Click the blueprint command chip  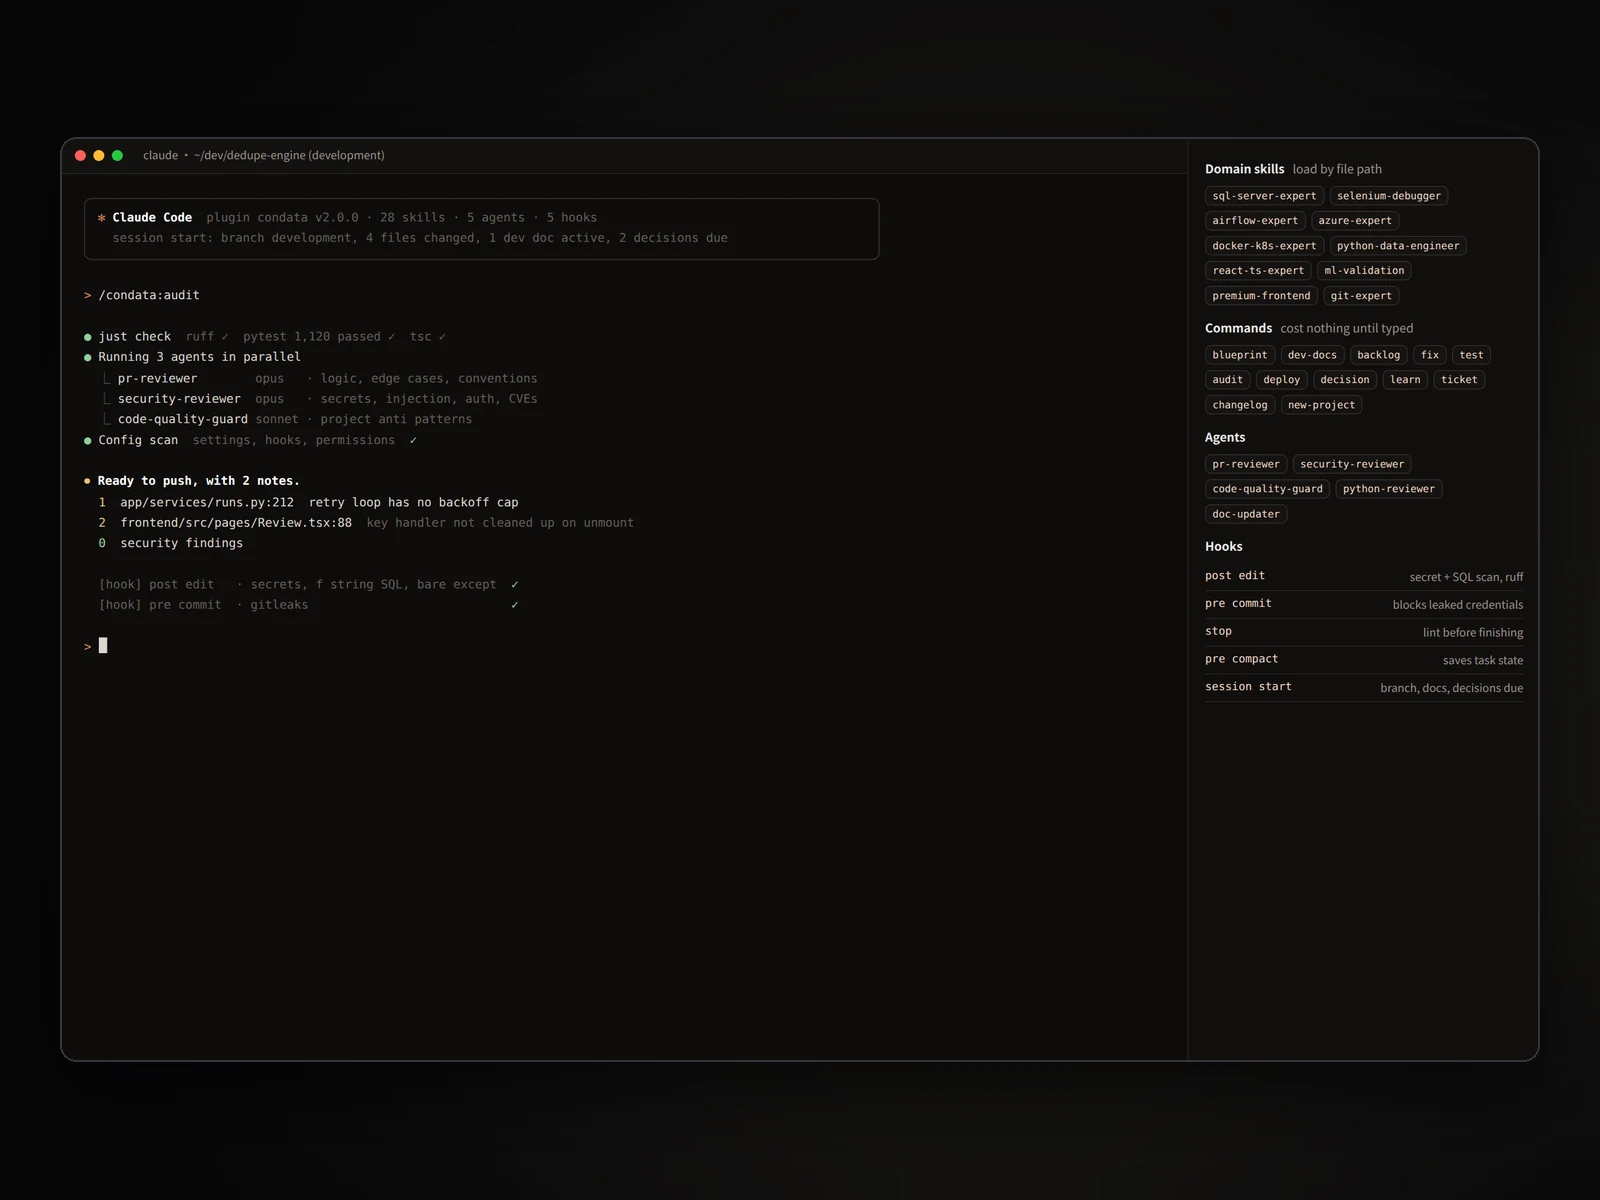click(x=1239, y=355)
